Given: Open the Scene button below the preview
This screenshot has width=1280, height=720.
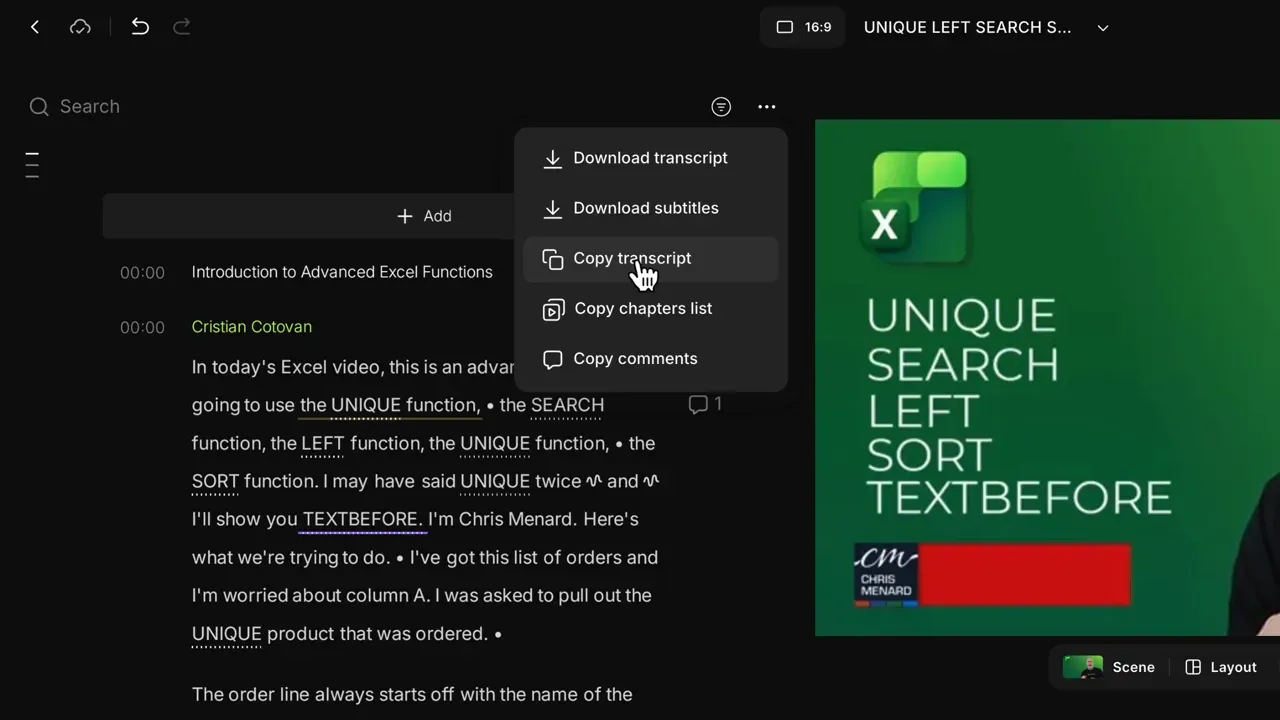Looking at the screenshot, I should 1109,667.
